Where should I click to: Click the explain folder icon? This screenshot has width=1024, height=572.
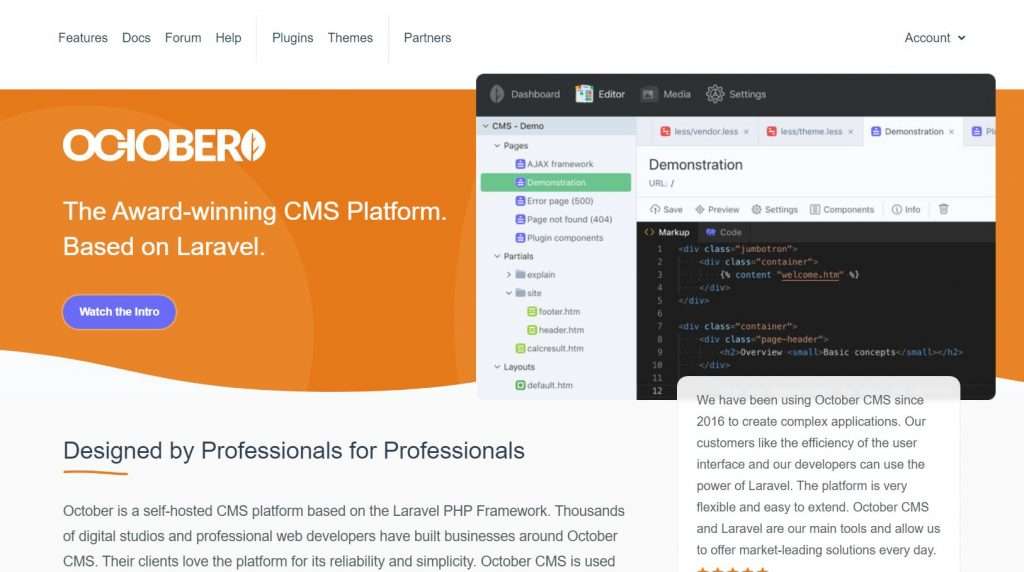click(x=520, y=274)
